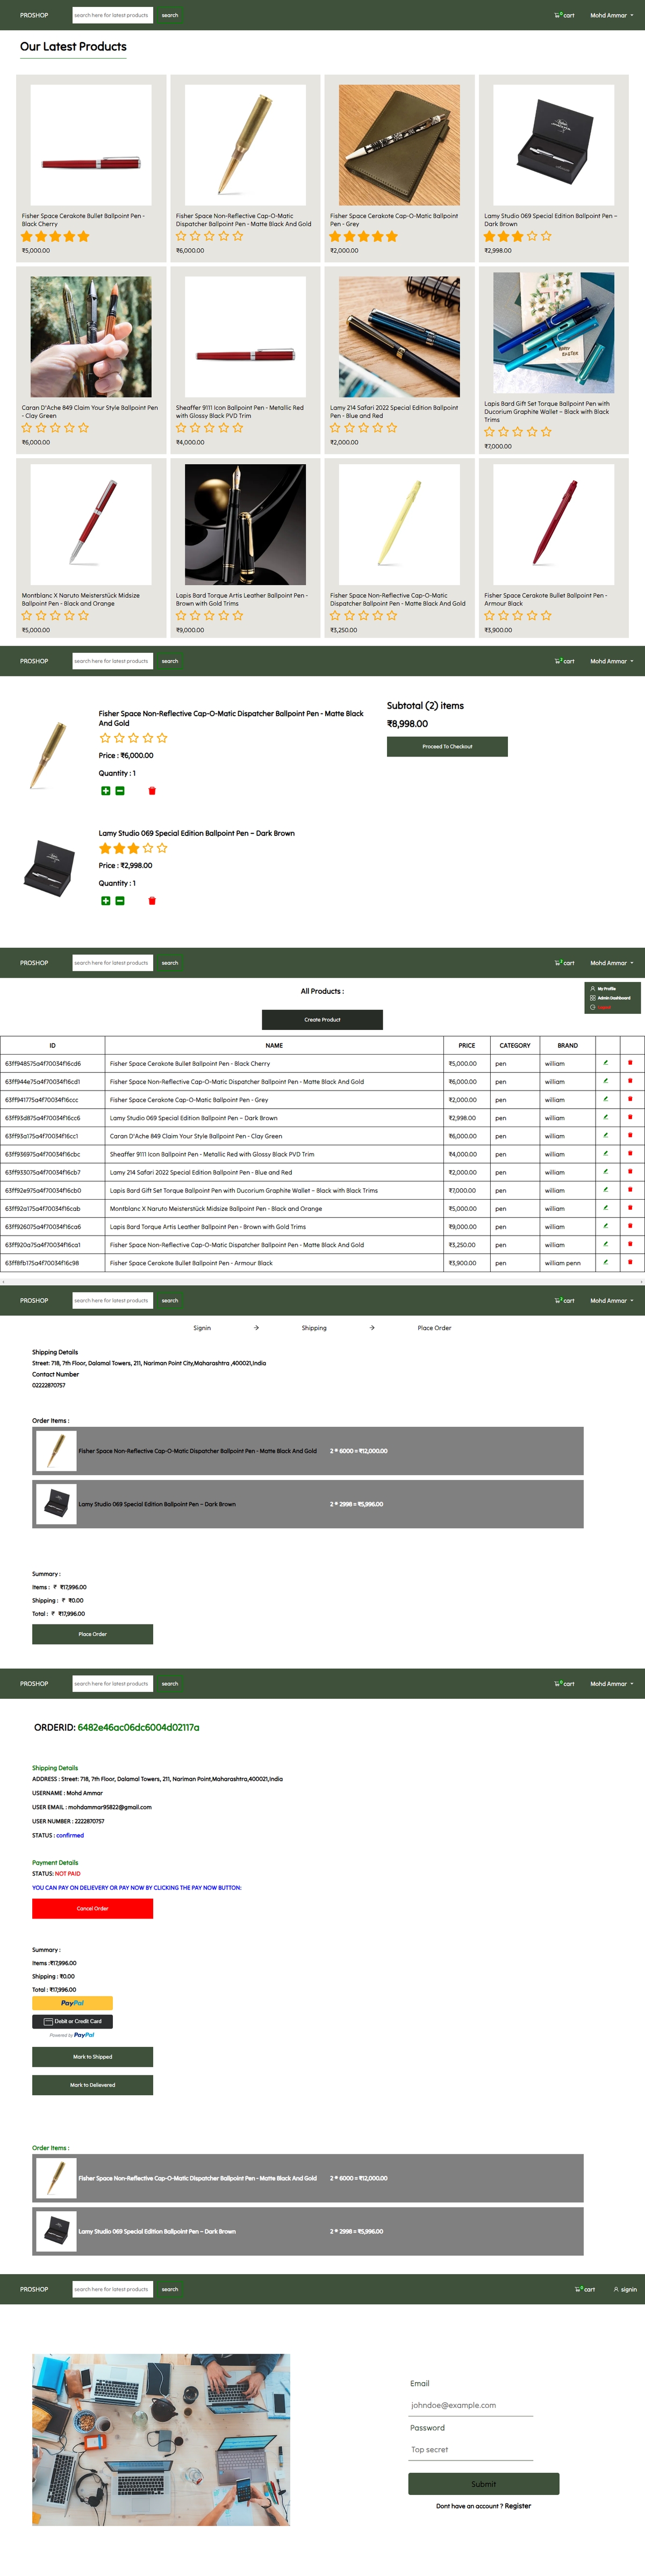
Task: Click the NAME column header in products table
Action: 274,1045
